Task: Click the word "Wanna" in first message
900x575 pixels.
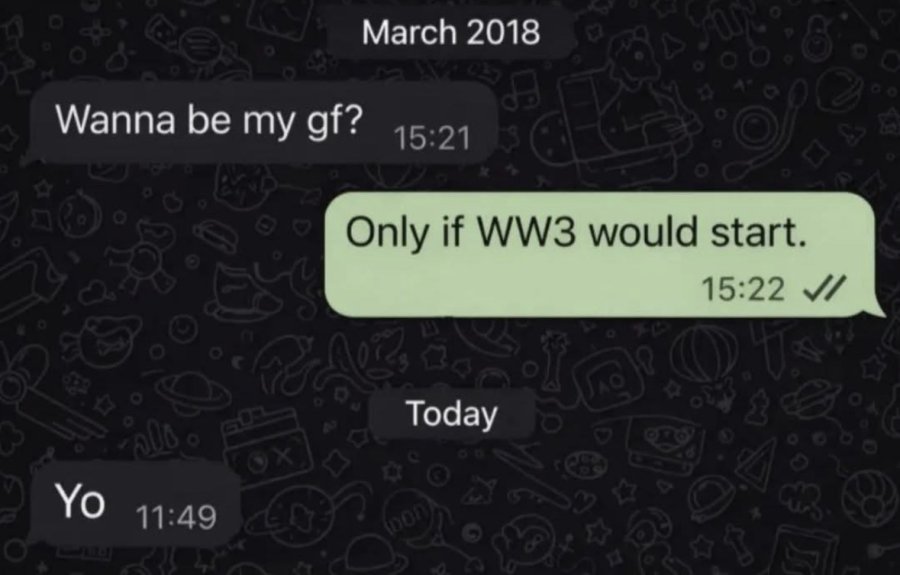Action: [115, 119]
